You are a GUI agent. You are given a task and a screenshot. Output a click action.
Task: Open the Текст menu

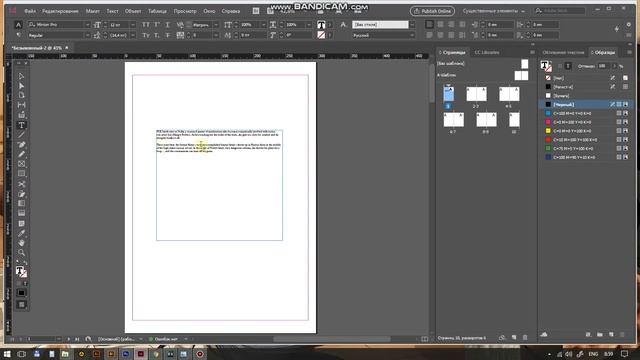(112, 11)
